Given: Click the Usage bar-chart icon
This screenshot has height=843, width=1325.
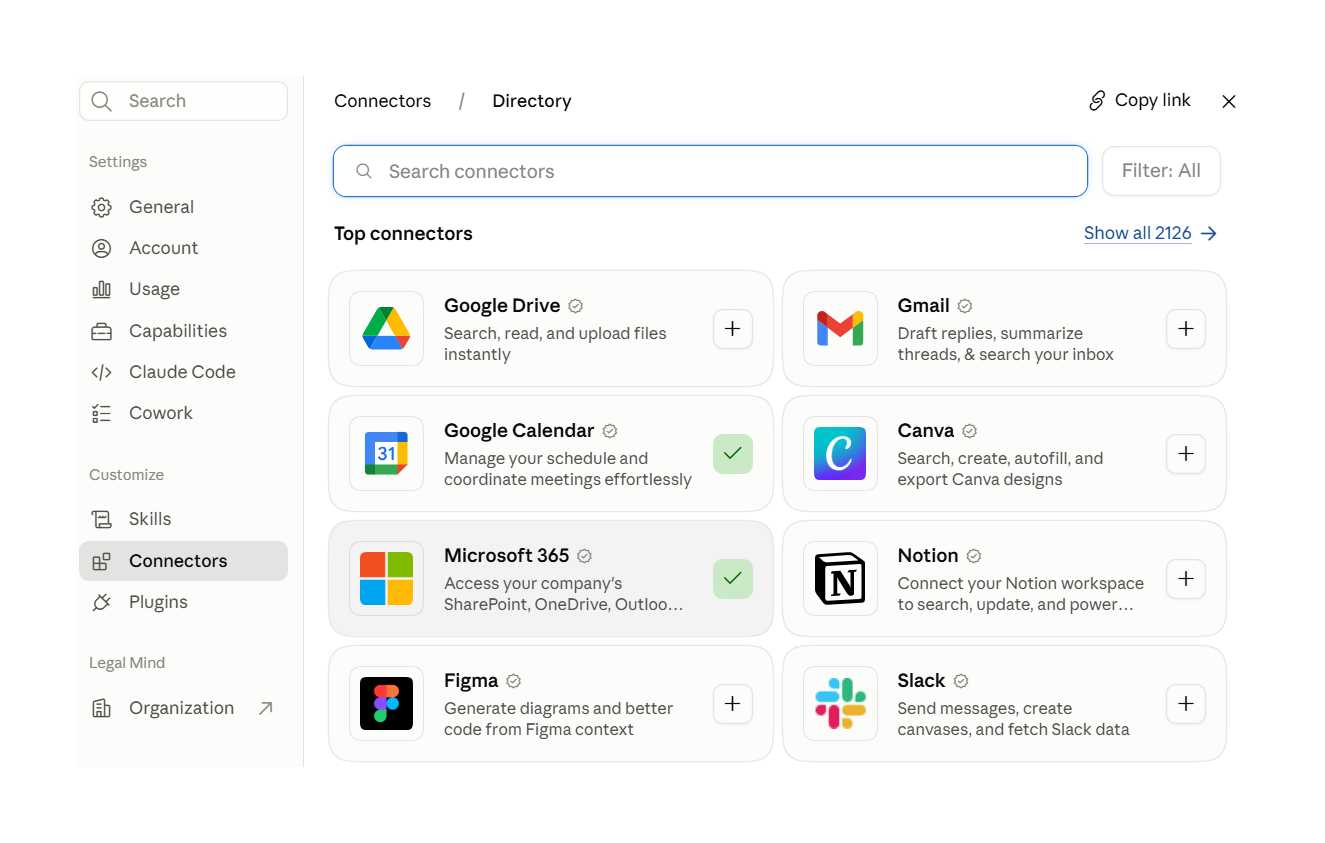Looking at the screenshot, I should [x=101, y=289].
